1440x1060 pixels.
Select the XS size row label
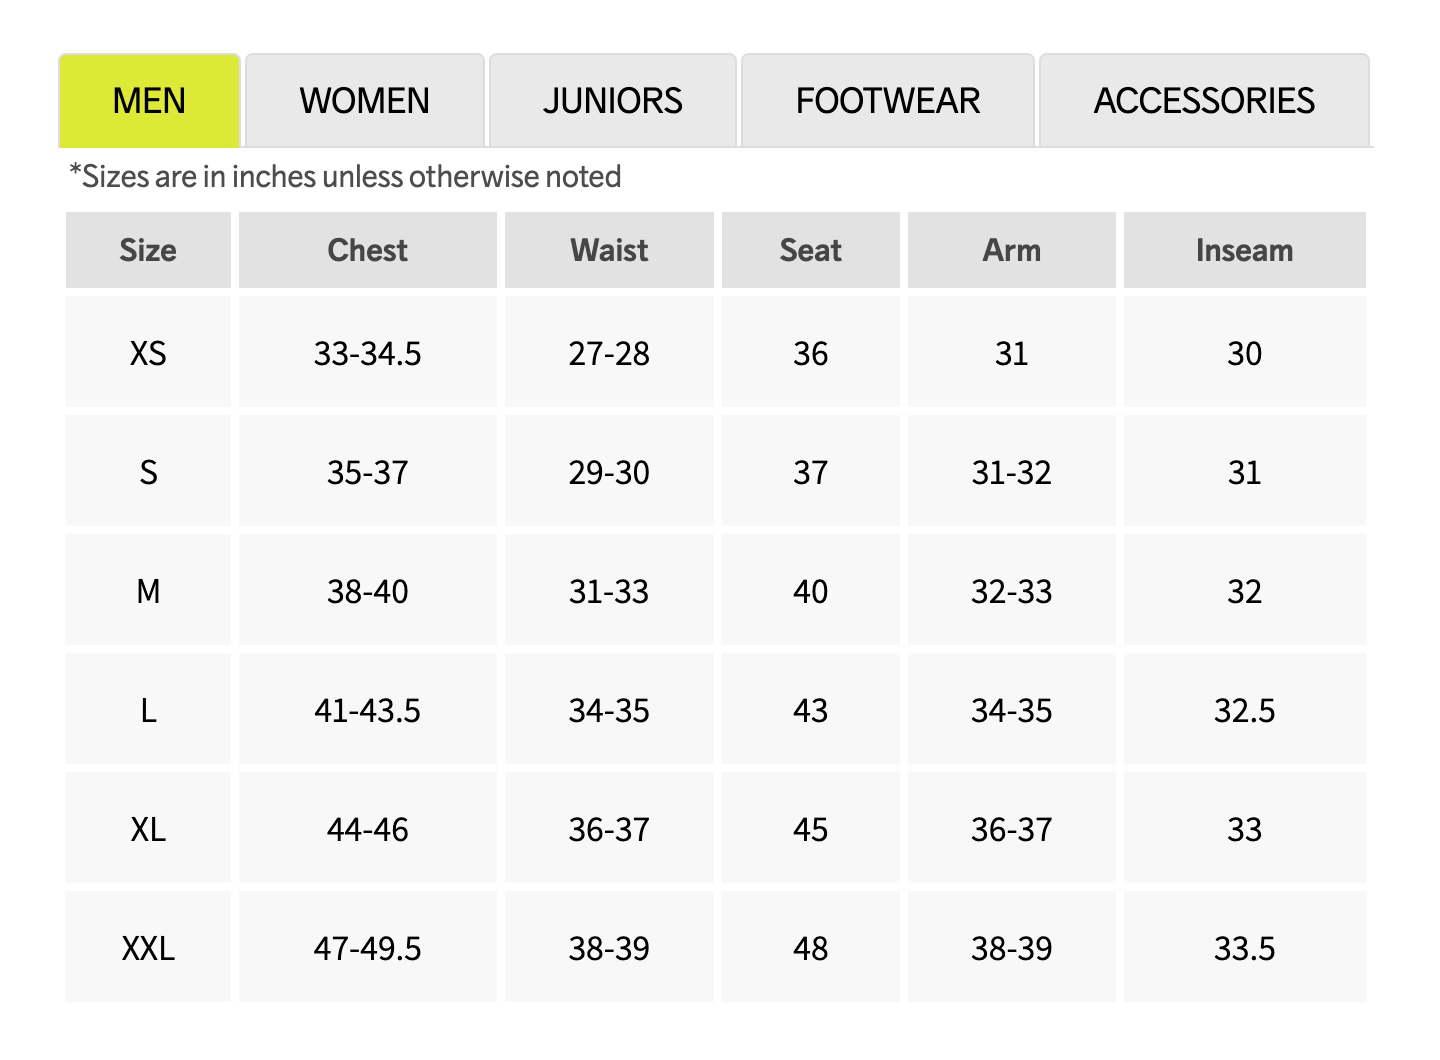(x=148, y=353)
